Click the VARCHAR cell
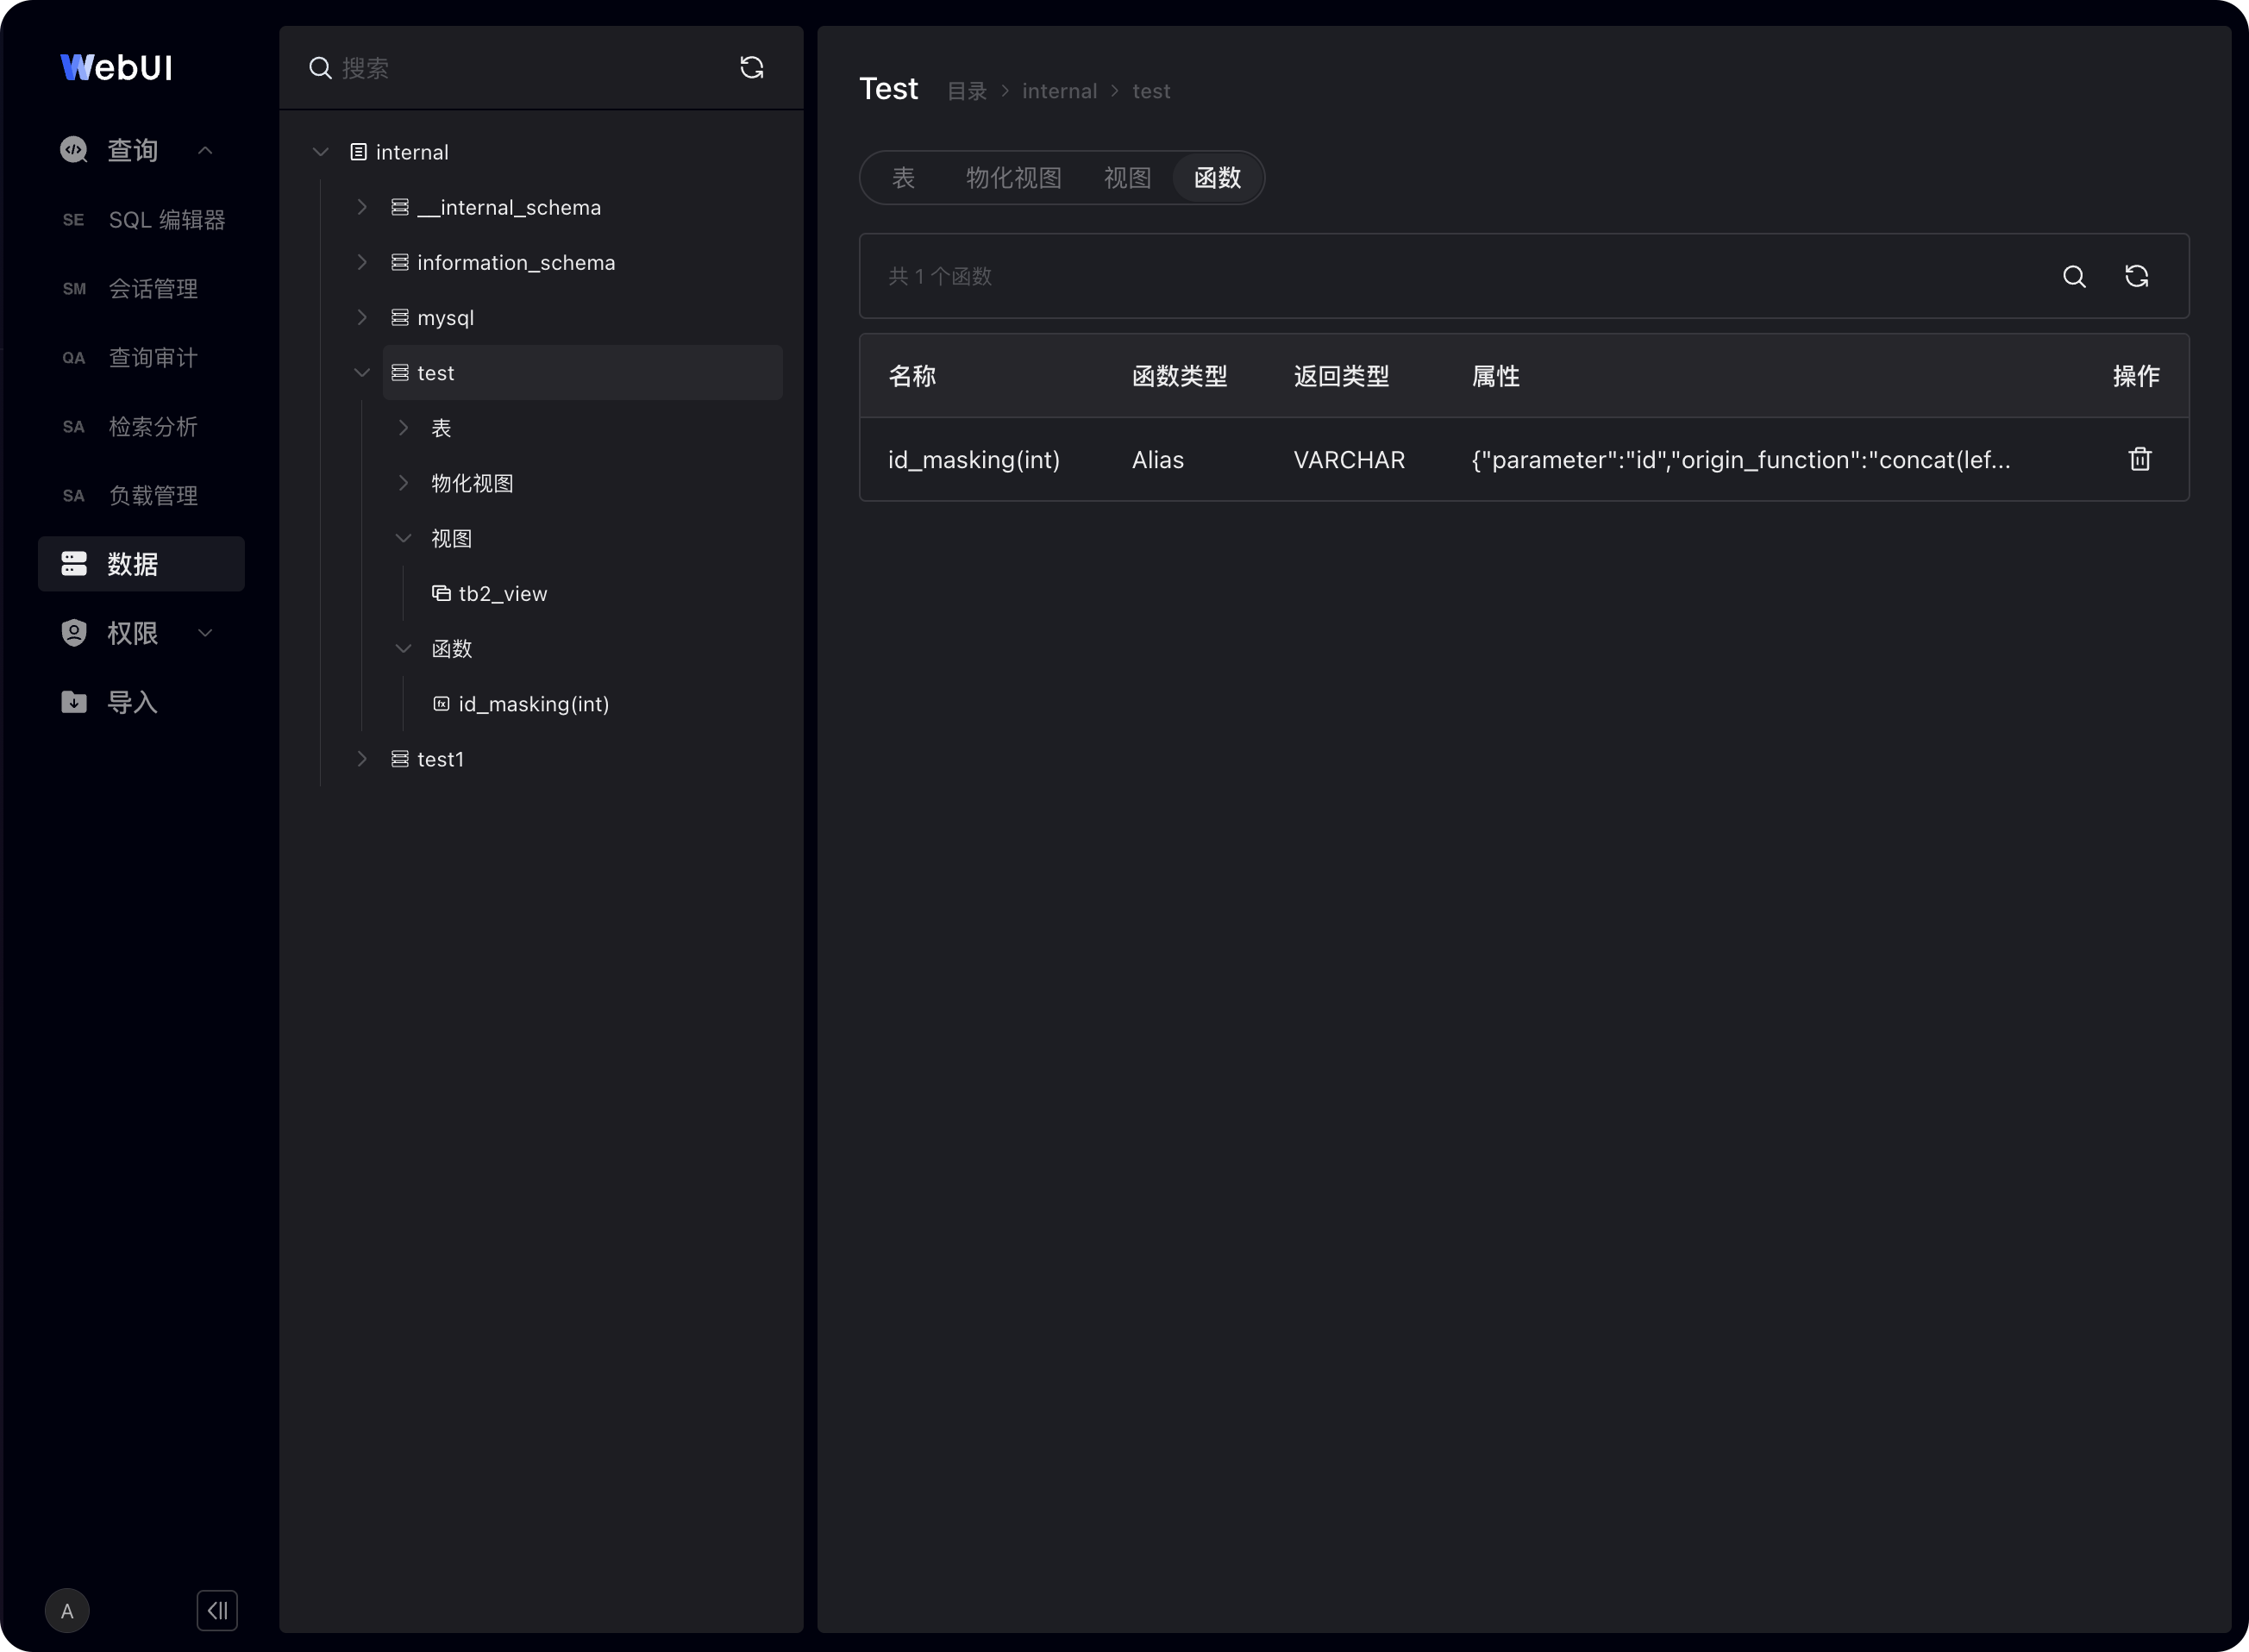The image size is (2249, 1652). (1349, 460)
